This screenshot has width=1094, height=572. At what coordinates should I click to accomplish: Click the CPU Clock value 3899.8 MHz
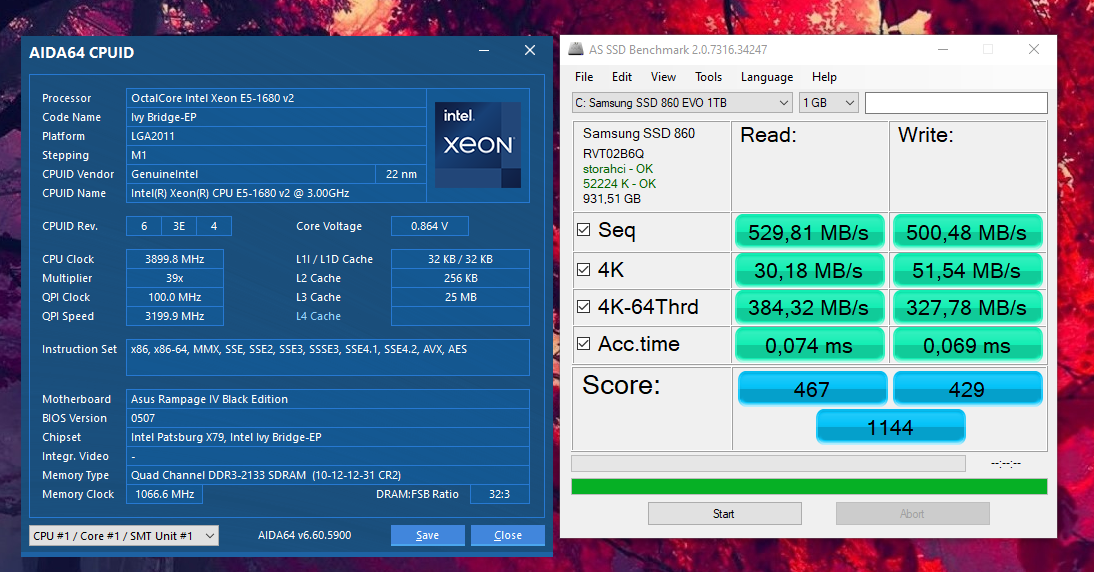point(174,259)
